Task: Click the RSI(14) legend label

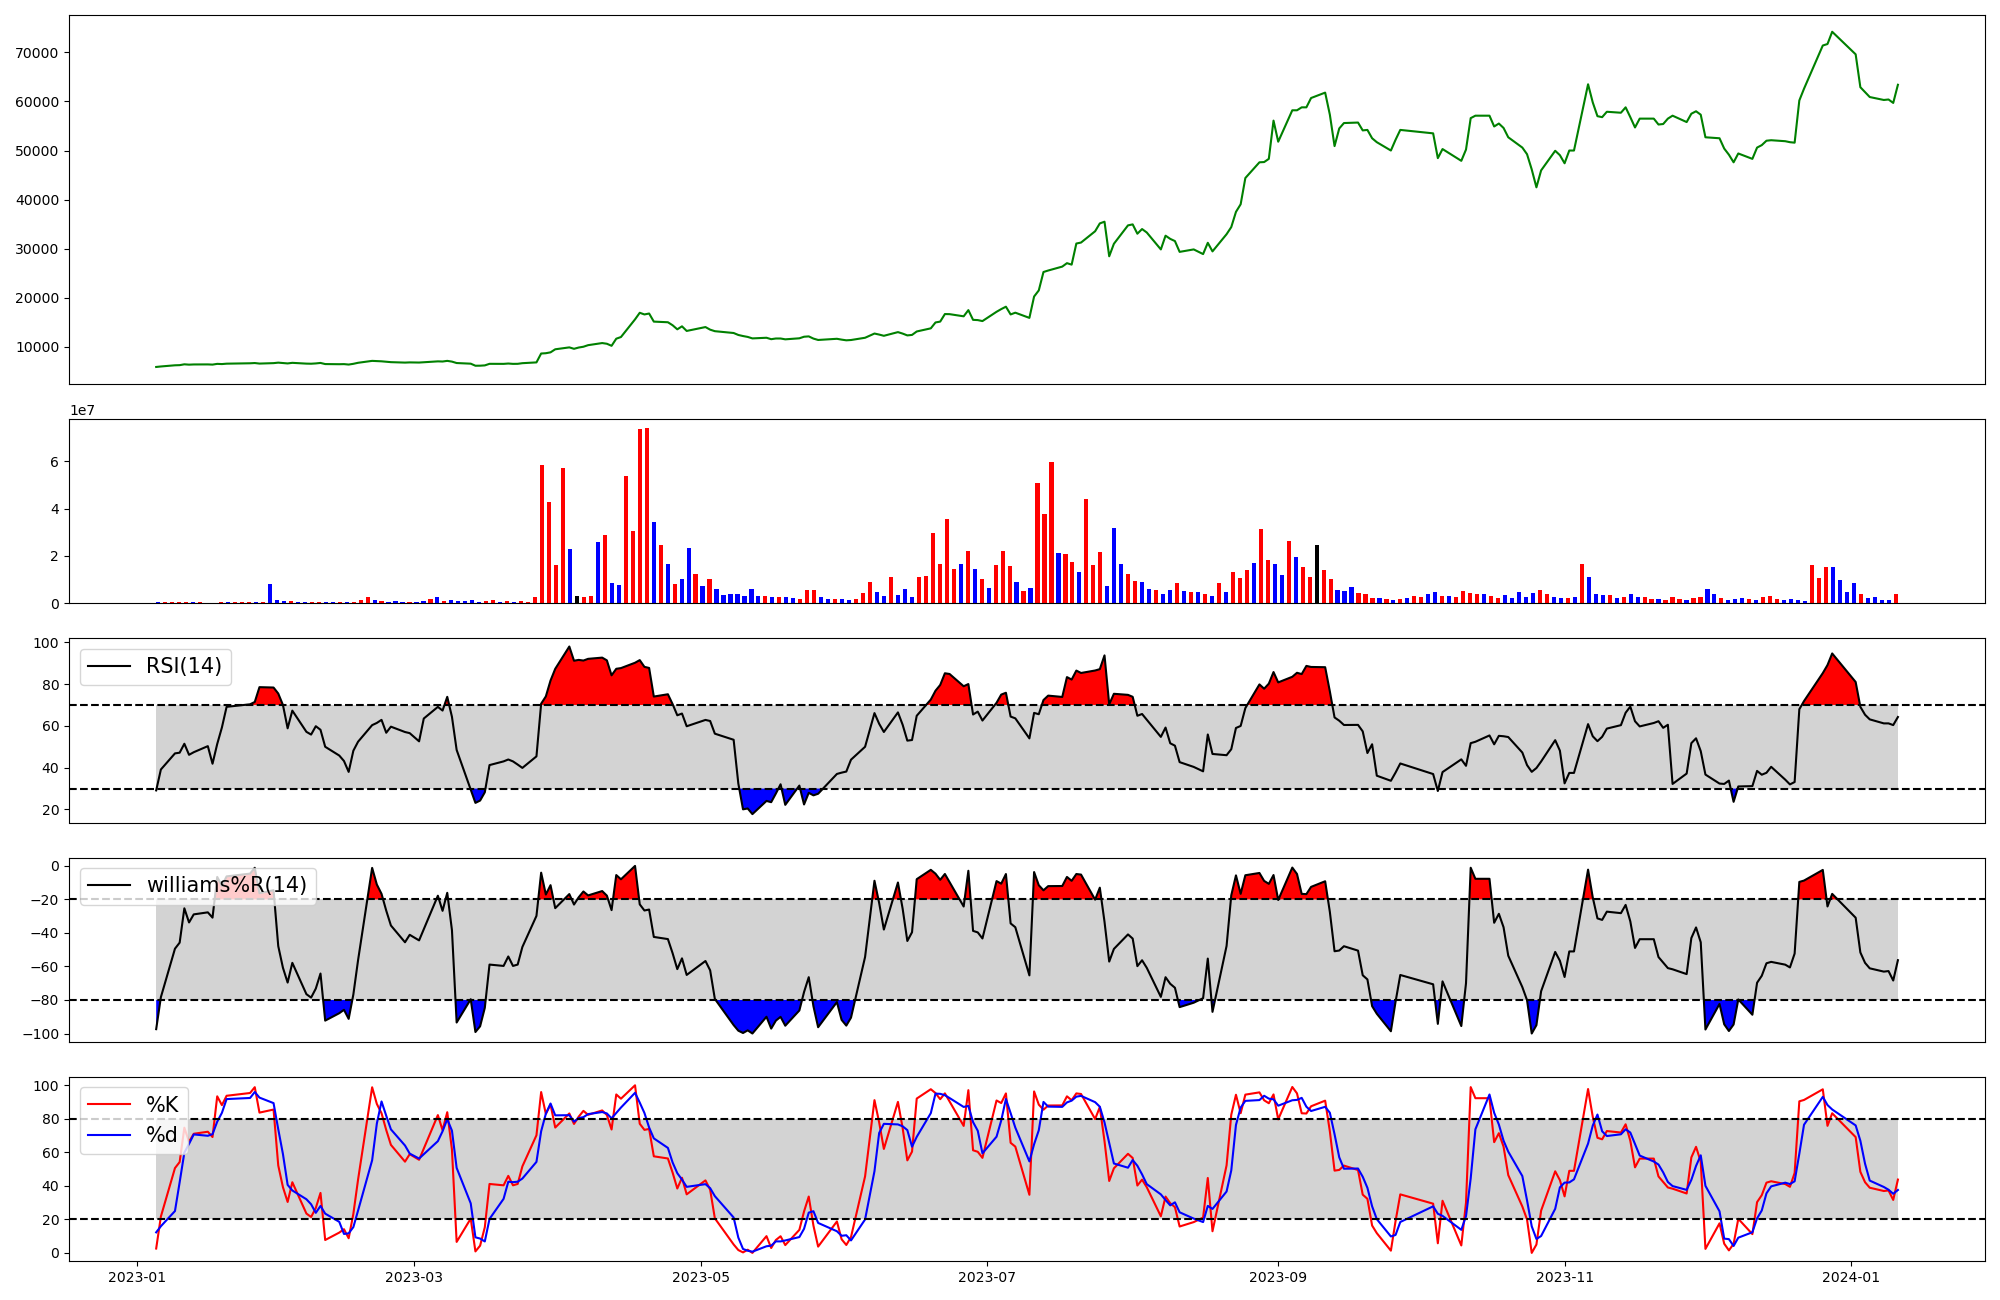Action: 184,666
